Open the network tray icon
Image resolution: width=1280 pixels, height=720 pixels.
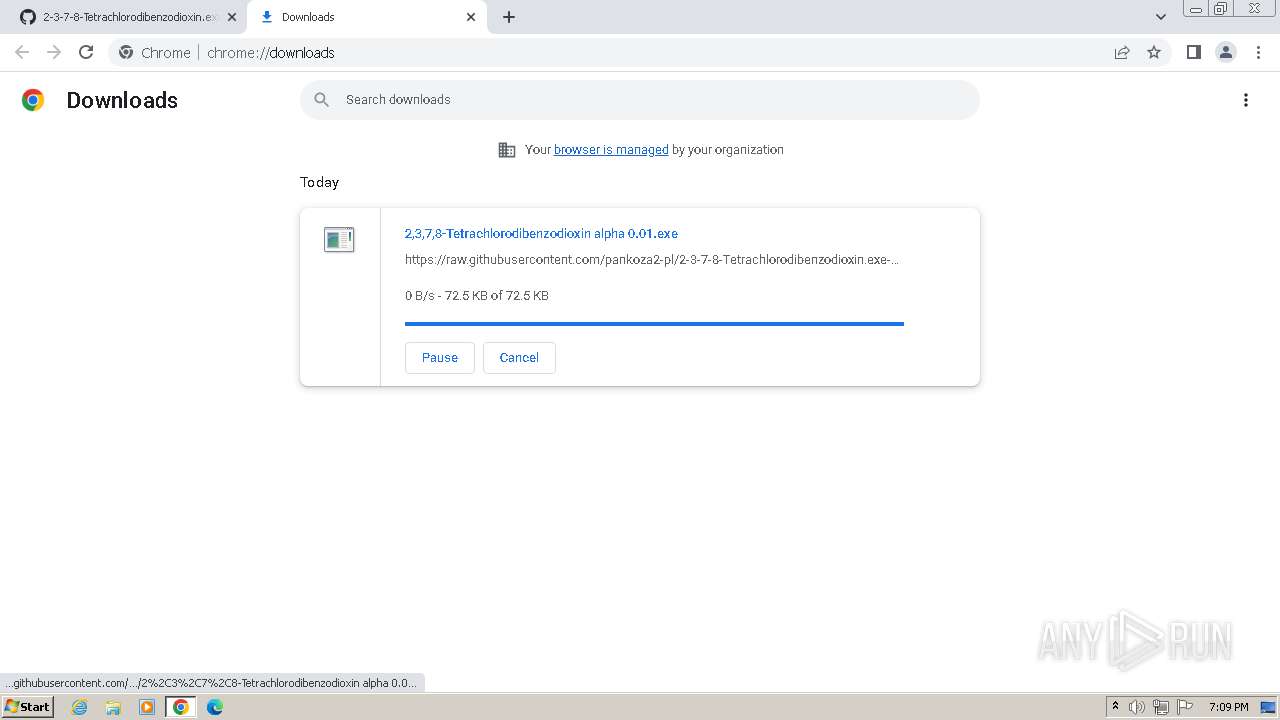(1161, 707)
